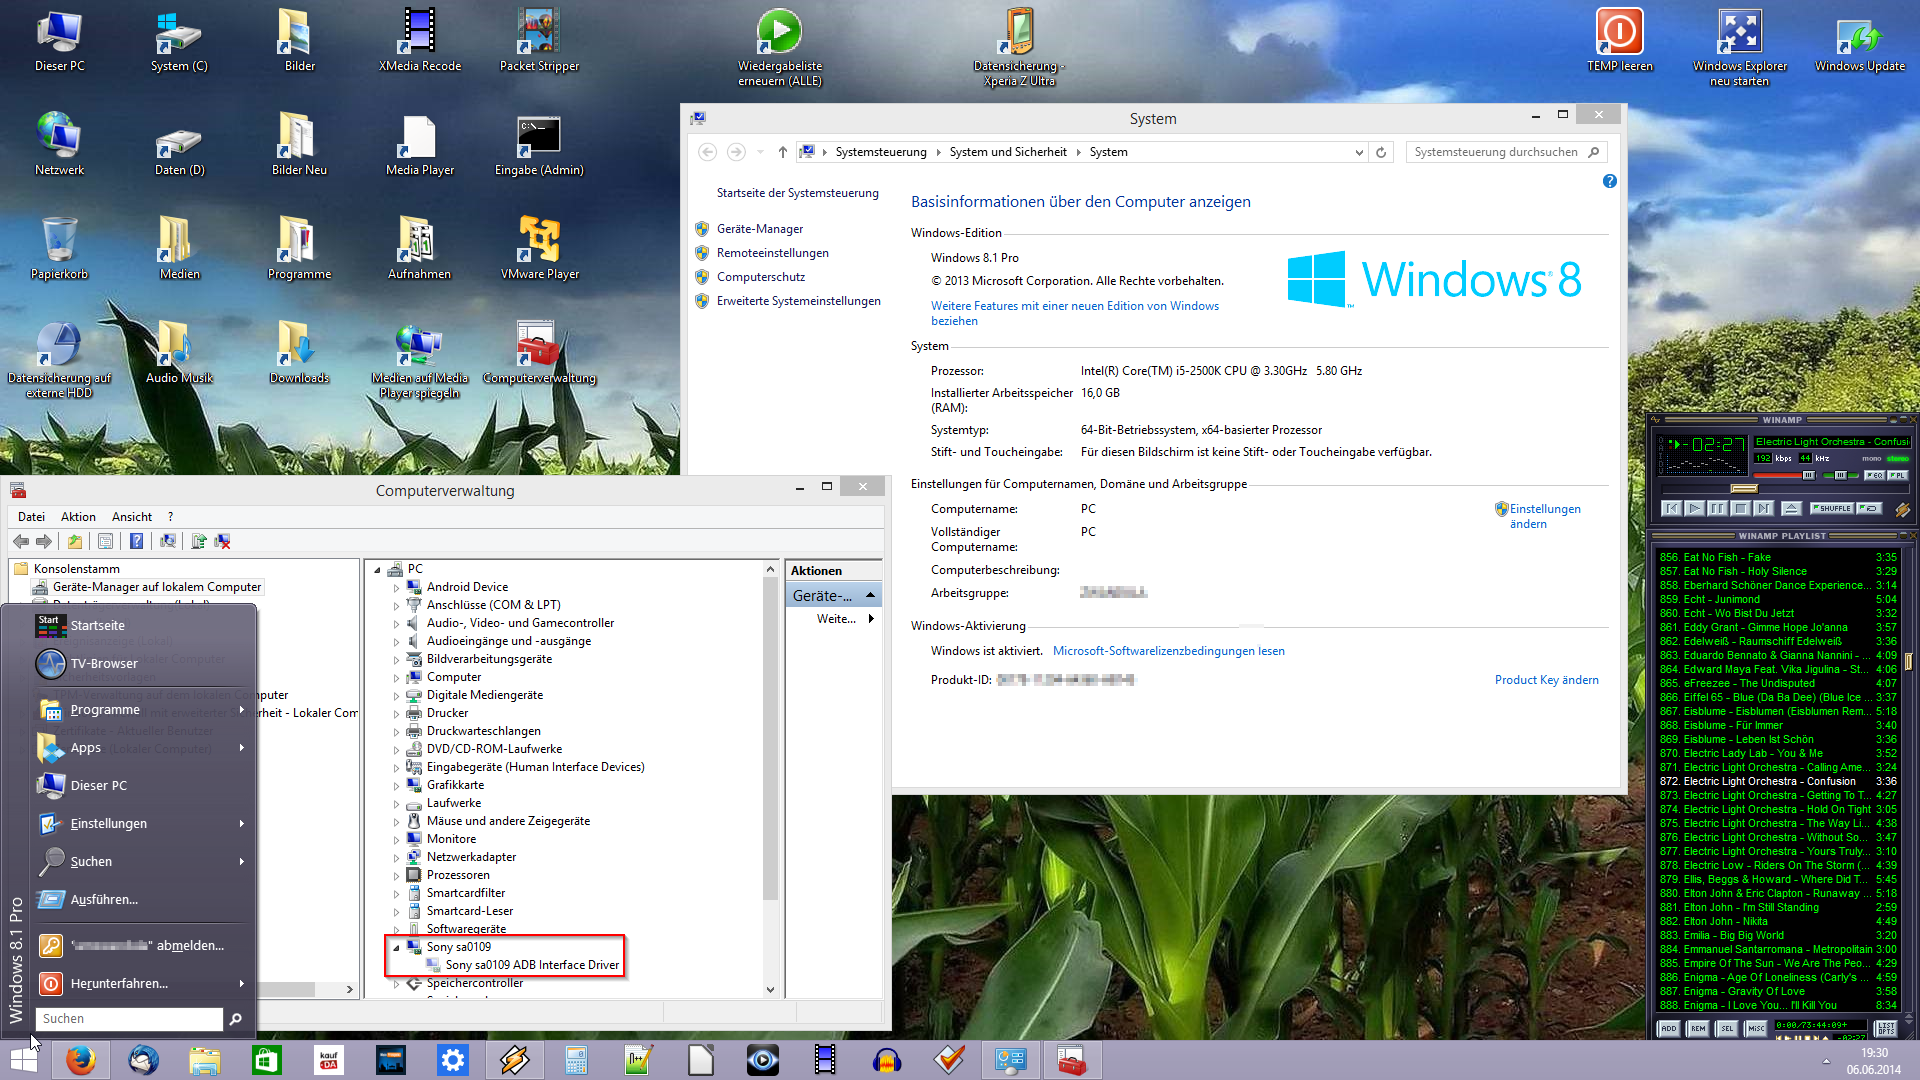1920x1080 pixels.
Task: Toggle Winamp SHUFFLE mode
Action: tap(1832, 508)
